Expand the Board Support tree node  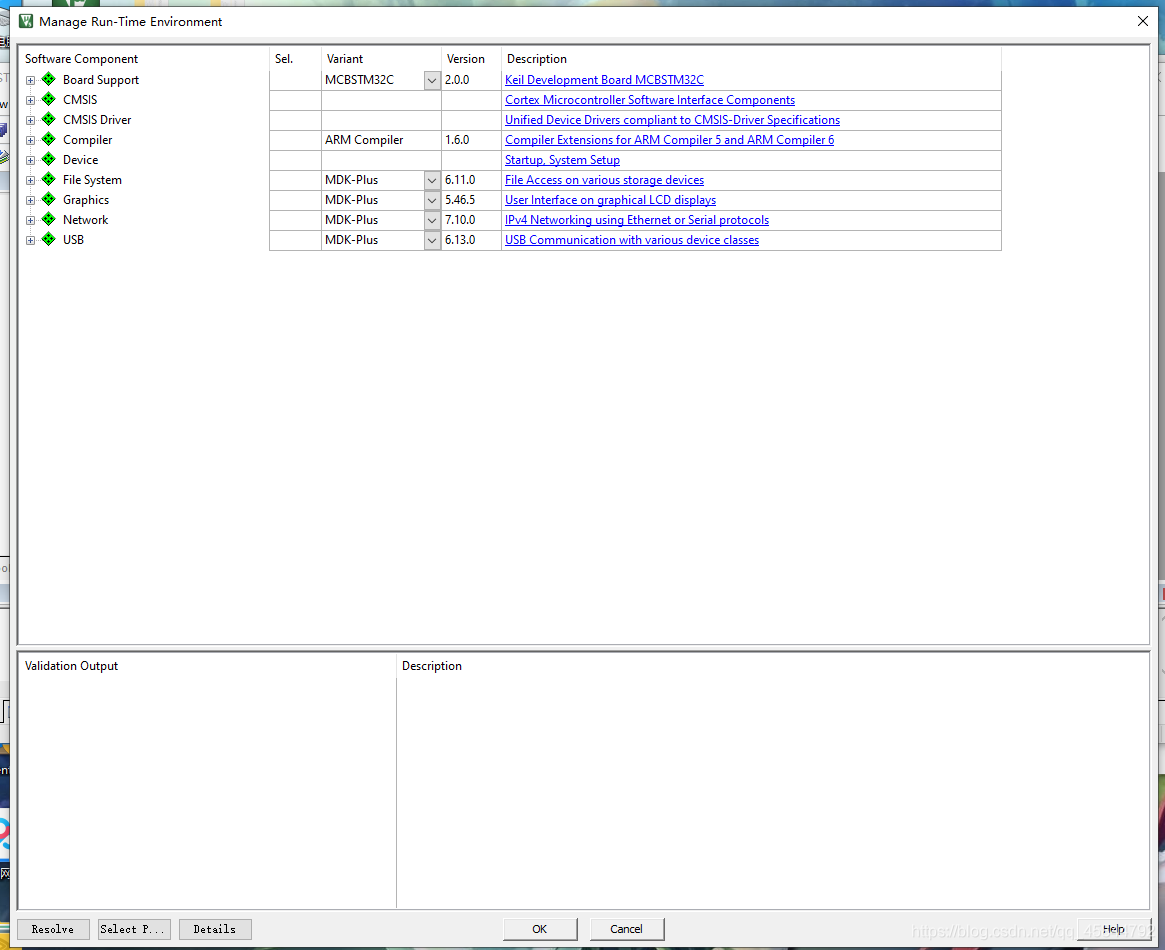[30, 80]
